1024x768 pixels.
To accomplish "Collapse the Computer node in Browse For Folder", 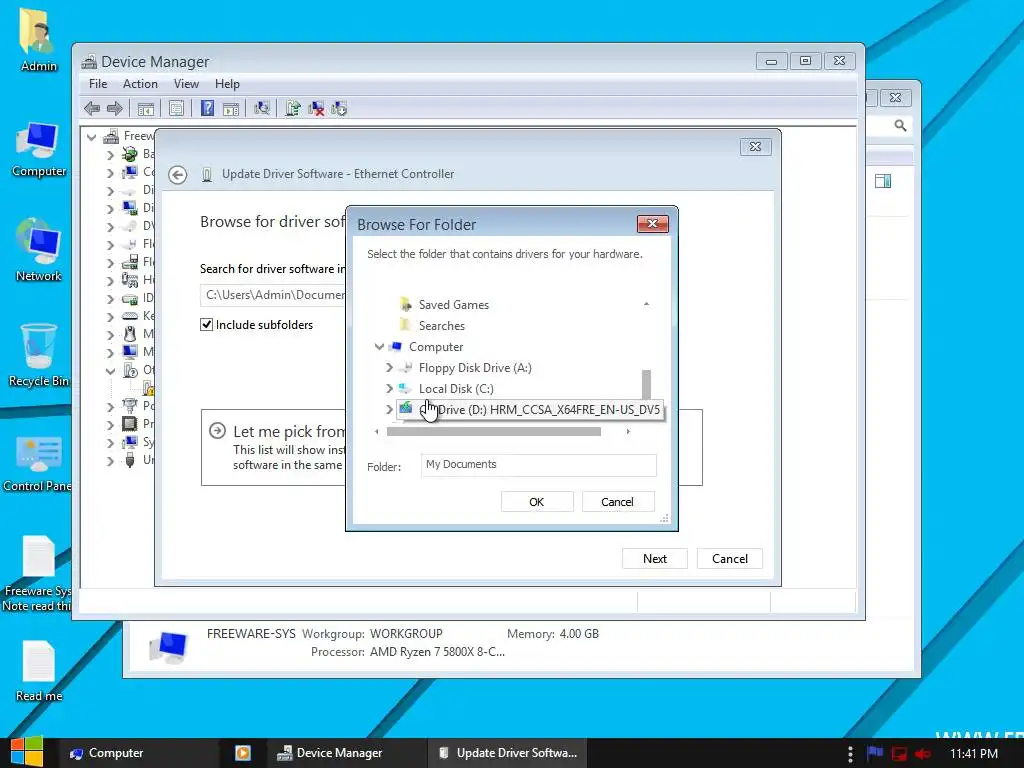I will tap(379, 347).
